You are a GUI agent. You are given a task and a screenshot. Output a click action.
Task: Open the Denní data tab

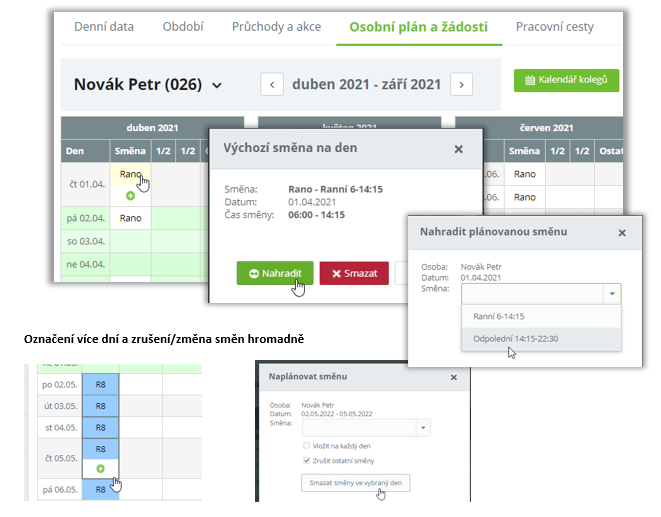point(104,27)
